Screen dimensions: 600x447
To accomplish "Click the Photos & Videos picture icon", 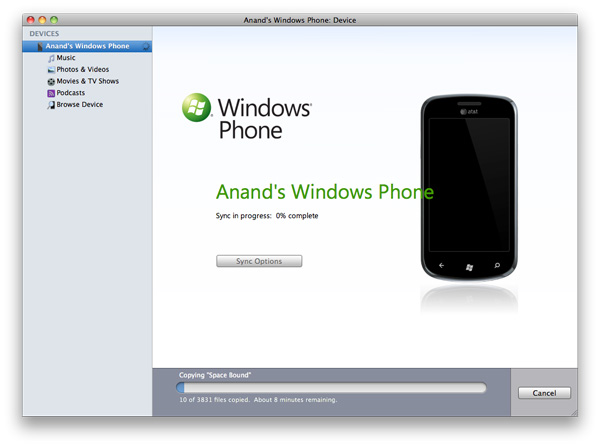I will 51,70.
